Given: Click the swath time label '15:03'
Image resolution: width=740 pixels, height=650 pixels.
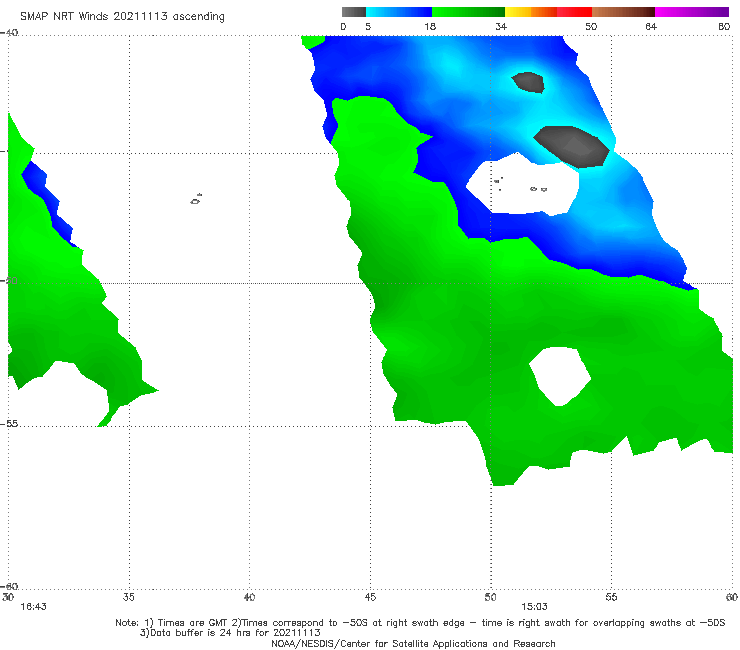Looking at the screenshot, I should [534, 607].
